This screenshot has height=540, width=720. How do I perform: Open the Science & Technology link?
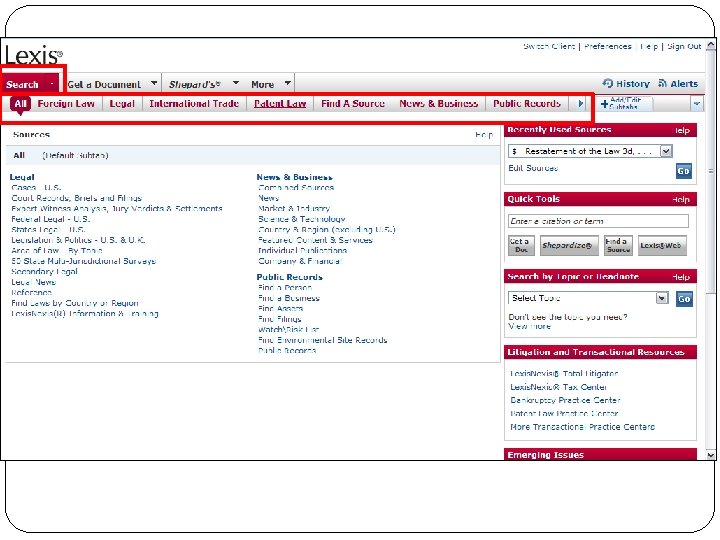(302, 219)
